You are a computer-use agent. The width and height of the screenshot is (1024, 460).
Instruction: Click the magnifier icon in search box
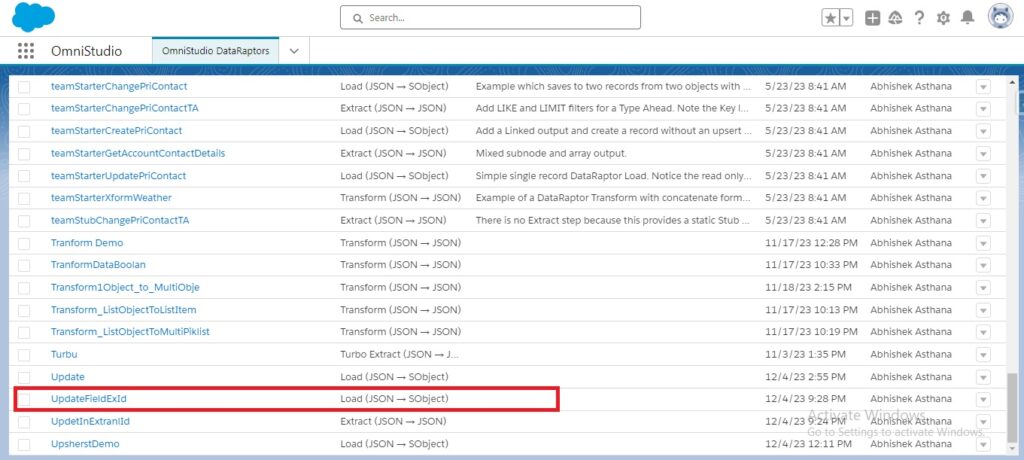coord(357,18)
